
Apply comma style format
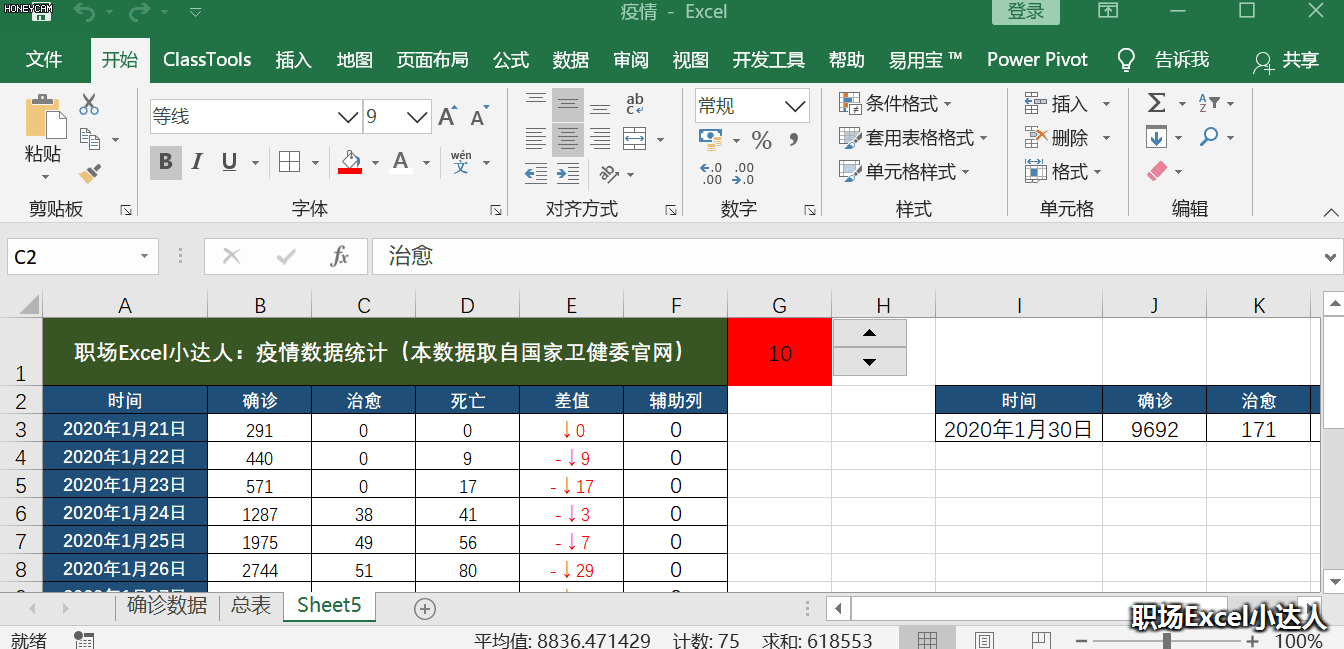[794, 140]
